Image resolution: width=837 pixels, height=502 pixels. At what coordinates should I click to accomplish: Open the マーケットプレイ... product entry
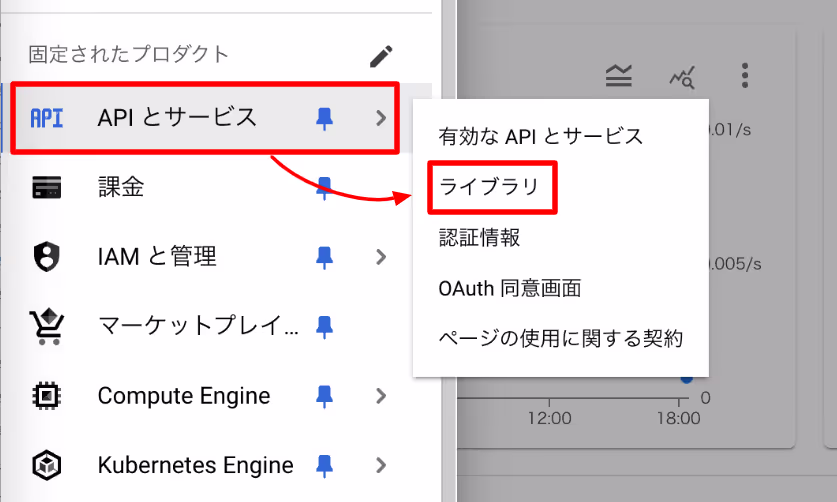[216, 326]
